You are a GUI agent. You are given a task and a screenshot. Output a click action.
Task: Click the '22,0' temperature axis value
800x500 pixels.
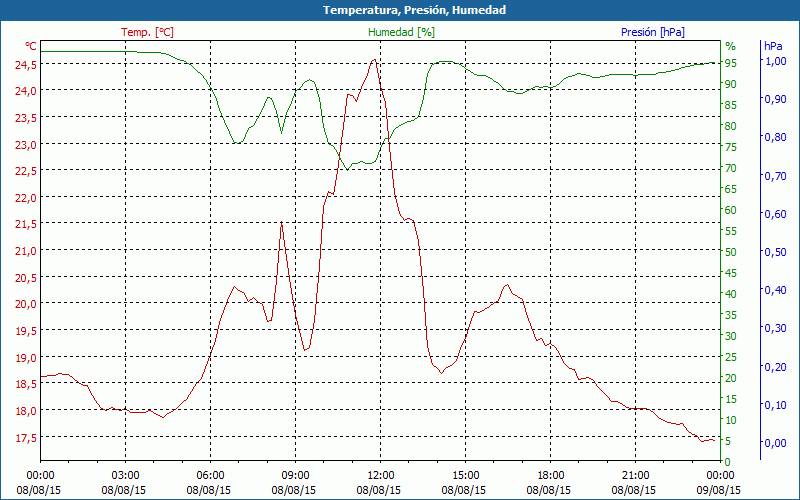point(26,198)
